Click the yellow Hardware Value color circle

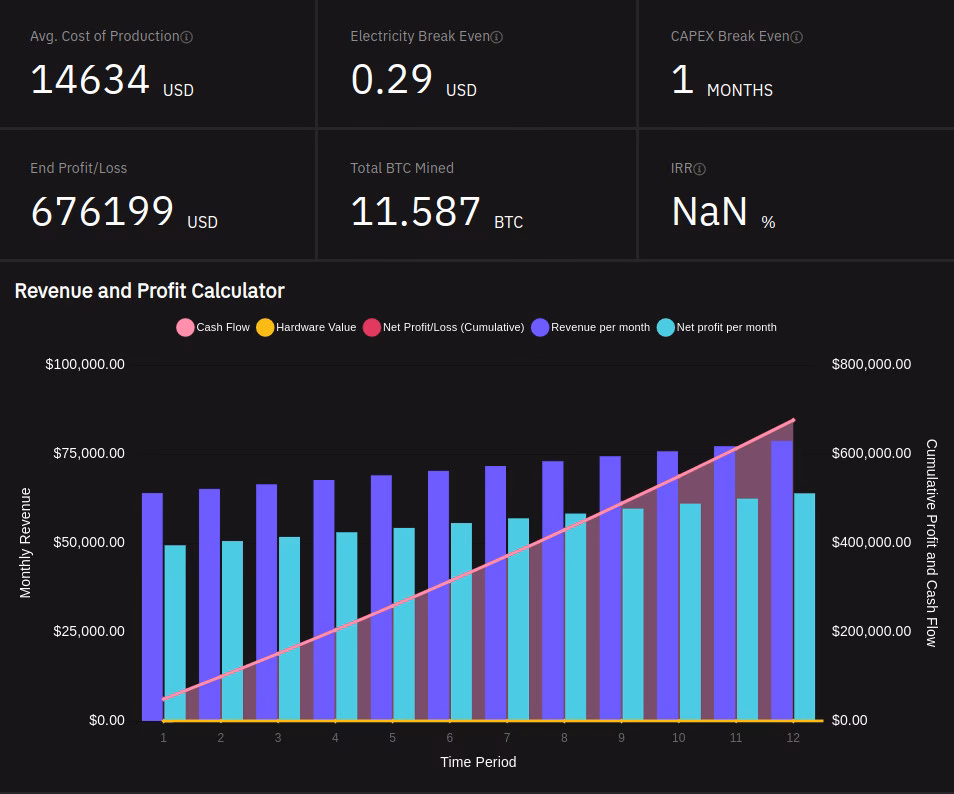pyautogui.click(x=265, y=327)
